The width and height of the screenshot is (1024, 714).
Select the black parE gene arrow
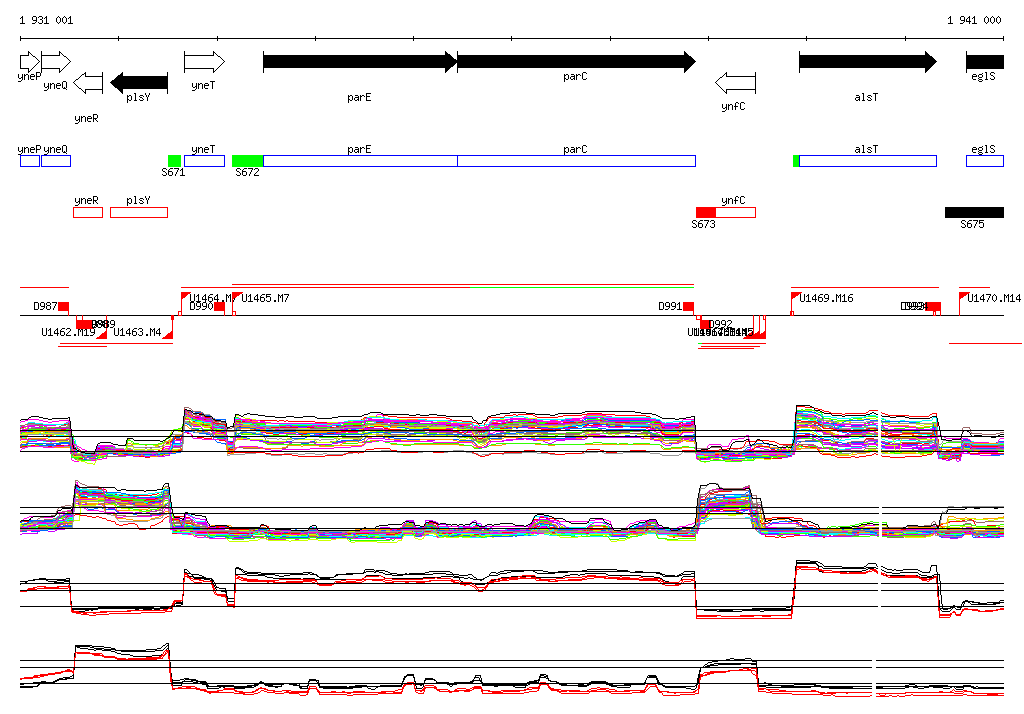click(x=360, y=62)
